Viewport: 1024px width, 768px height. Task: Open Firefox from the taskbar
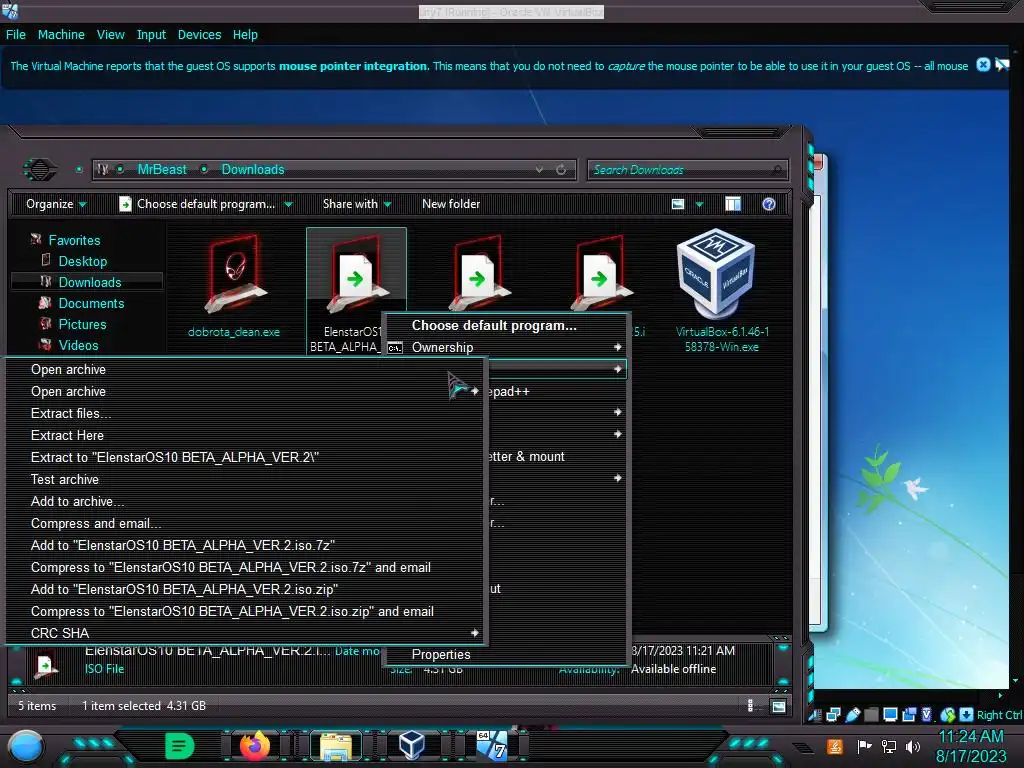point(255,745)
